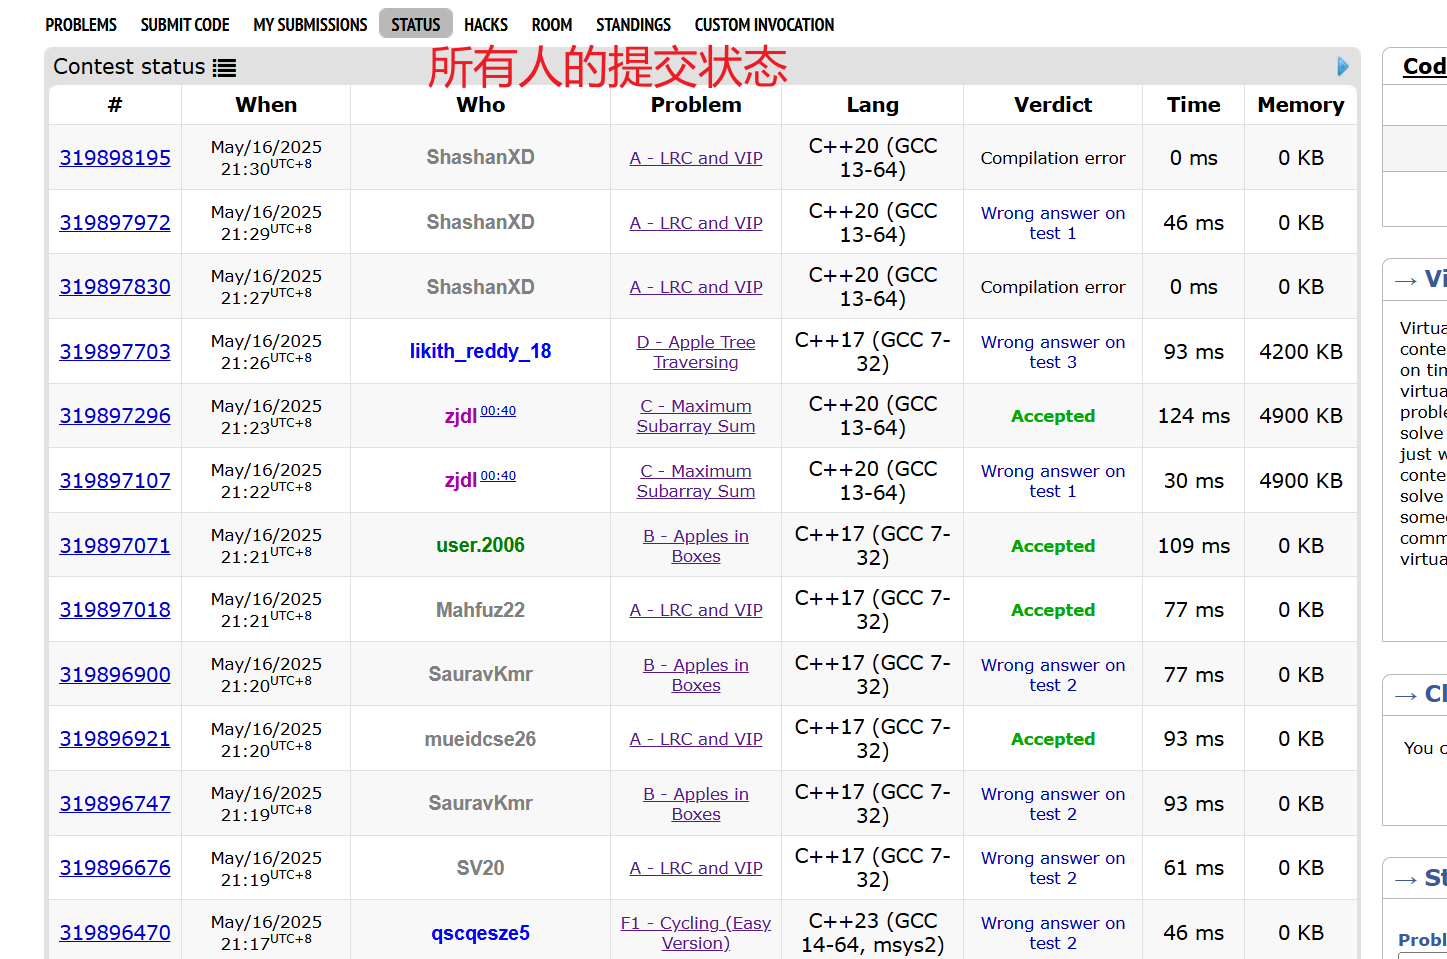
Task: Open CUSTOM INVOCATION tab
Action: pyautogui.click(x=764, y=25)
